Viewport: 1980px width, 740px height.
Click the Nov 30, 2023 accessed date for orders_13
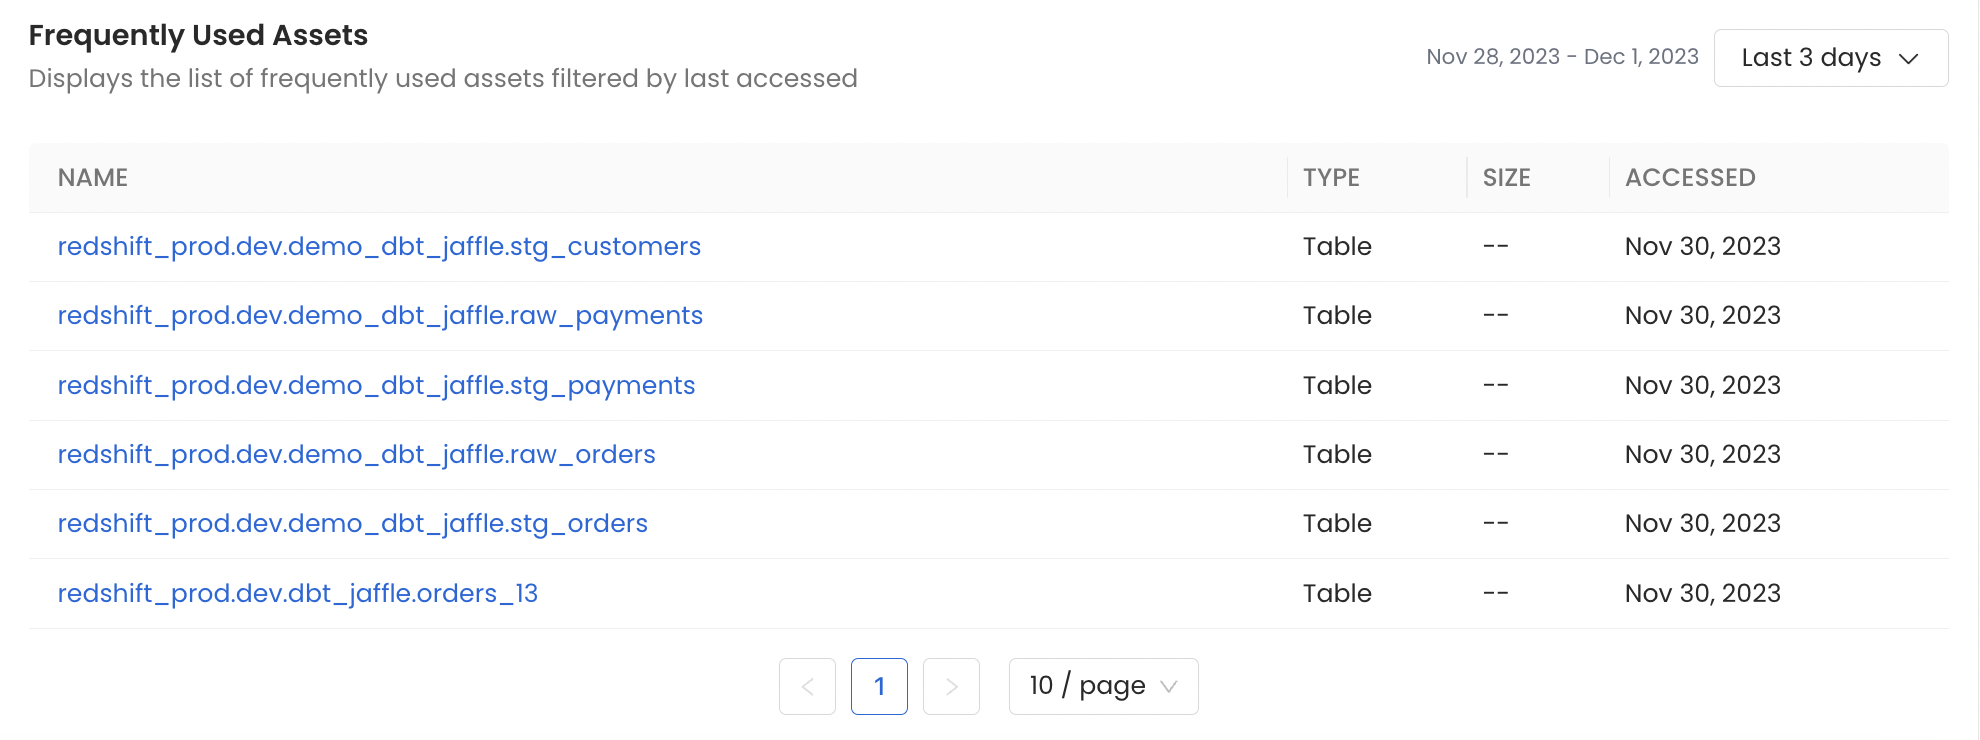point(1702,593)
